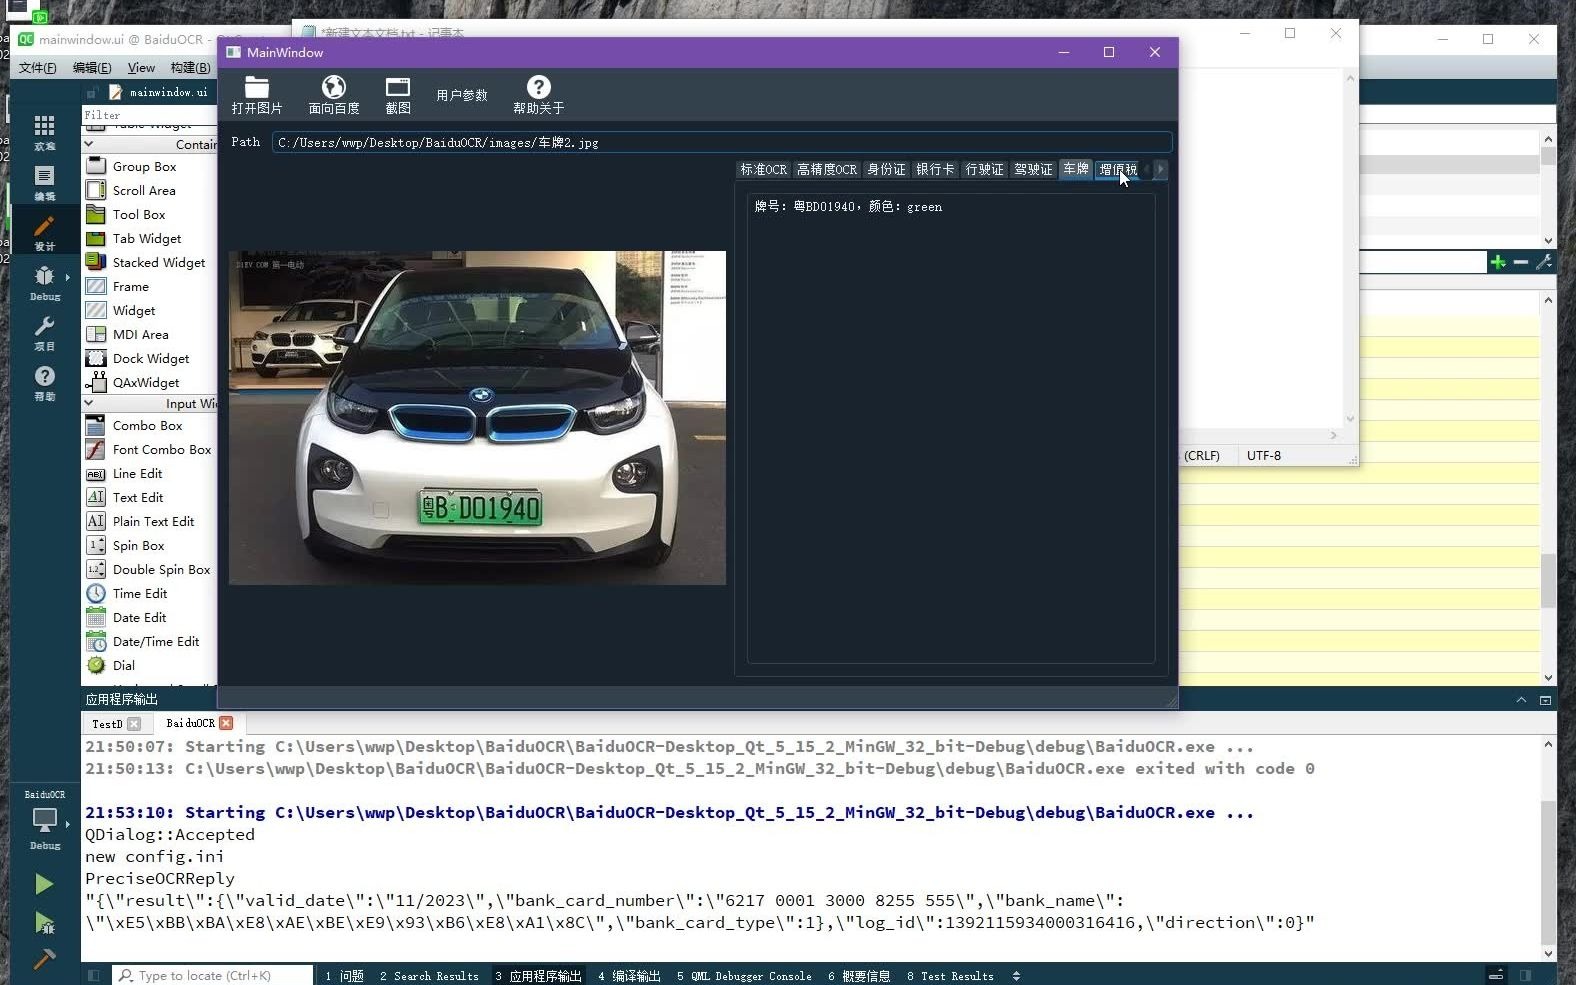Screen dimensions: 1576x985
Task: Select the Combo Box widget
Action: click(150, 426)
